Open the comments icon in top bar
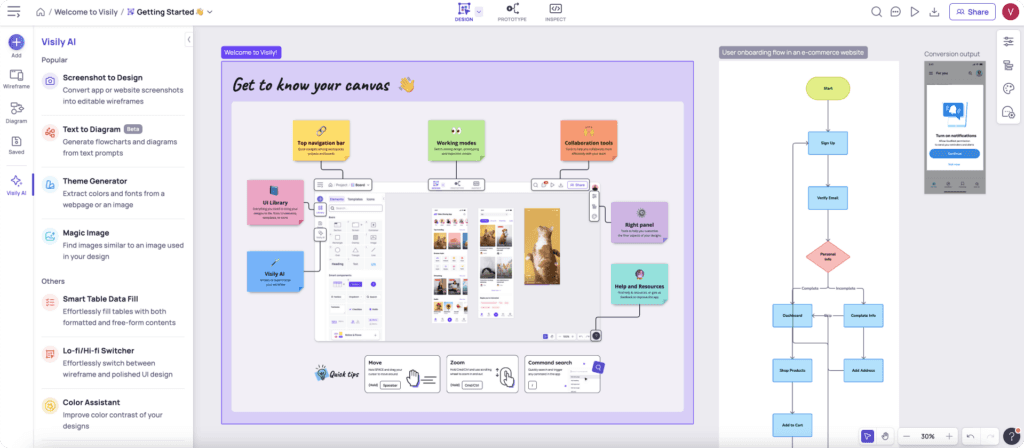This screenshot has height=448, width=1024. pyautogui.click(x=896, y=12)
